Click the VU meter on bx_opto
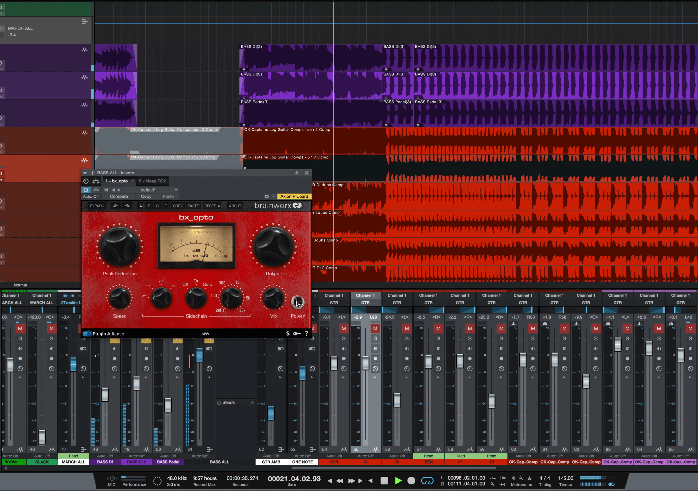 pos(196,245)
